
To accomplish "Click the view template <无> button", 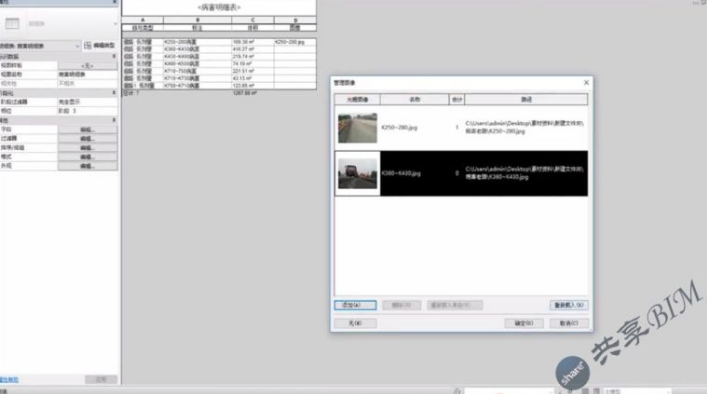I will (87, 65).
